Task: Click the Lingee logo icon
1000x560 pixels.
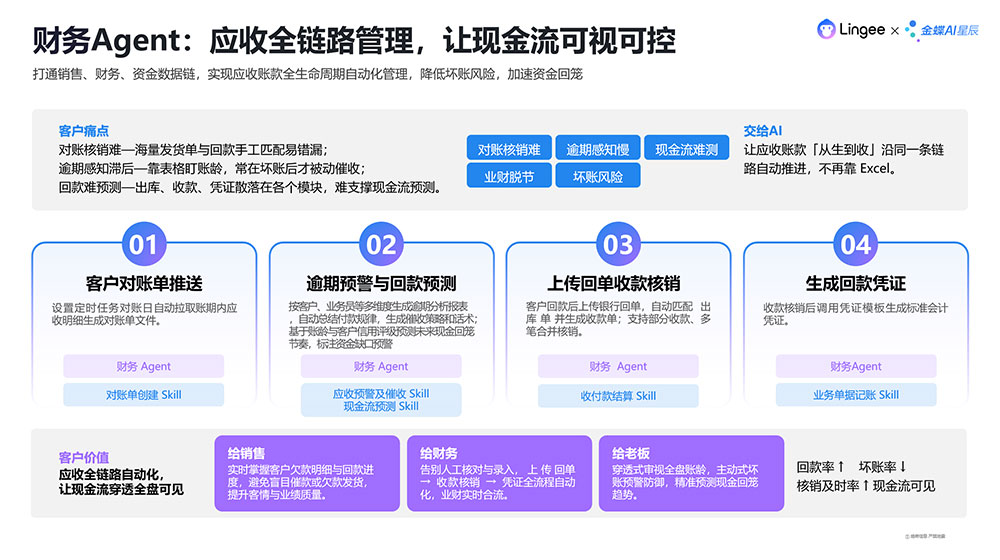Action: click(826, 29)
